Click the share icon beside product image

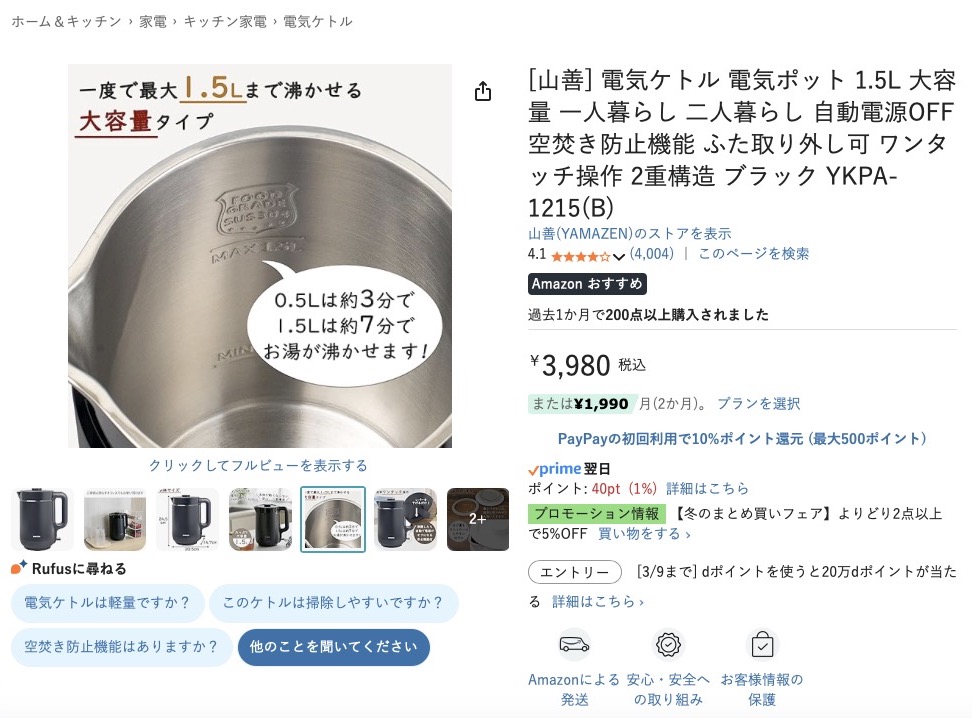[483, 91]
